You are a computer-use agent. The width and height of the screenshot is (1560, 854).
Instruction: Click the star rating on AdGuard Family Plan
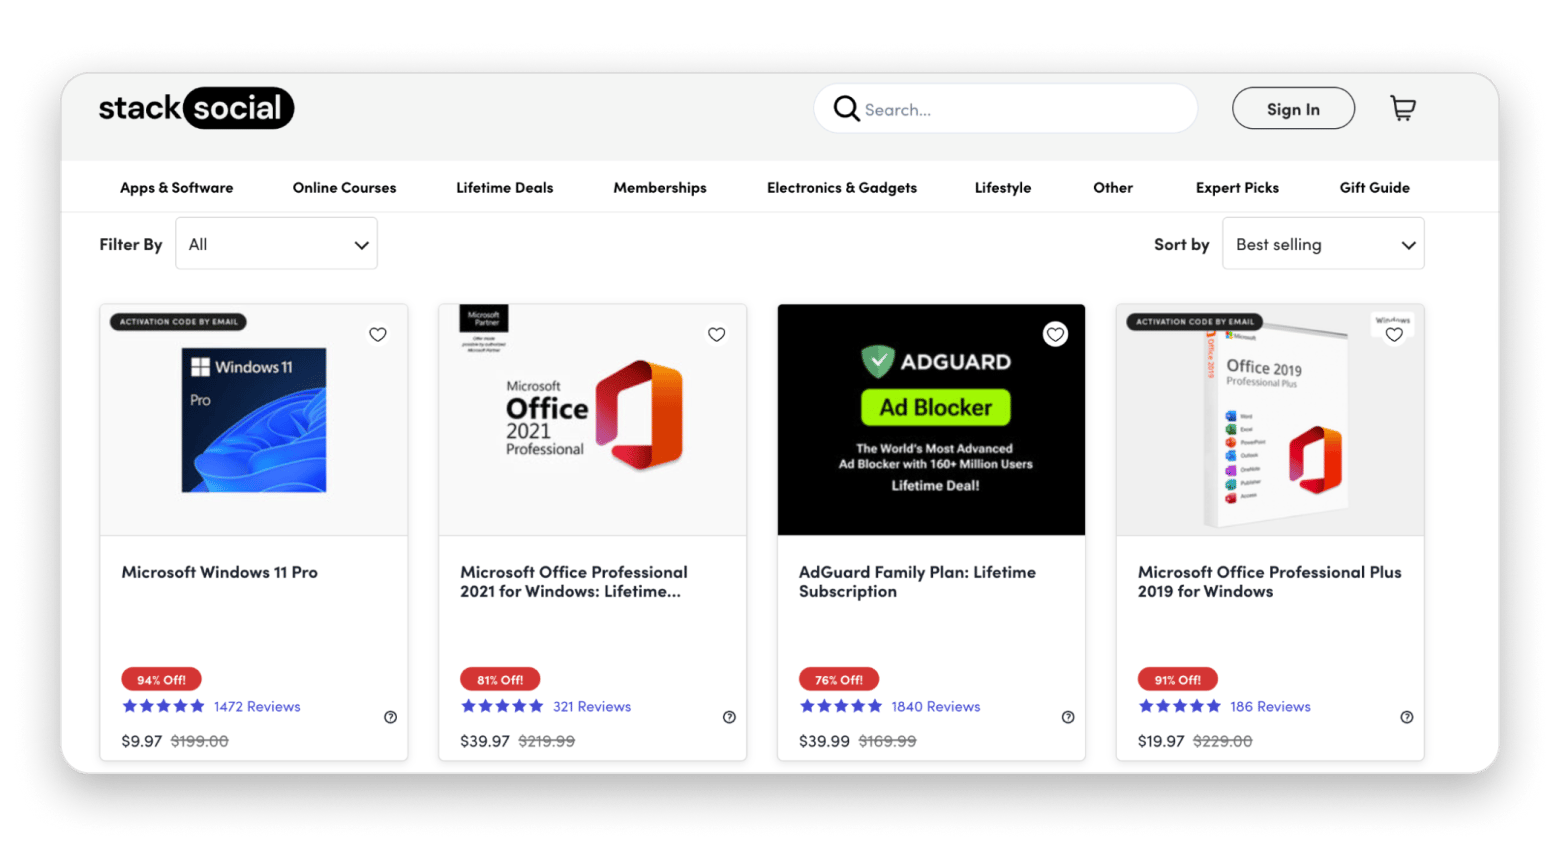point(840,706)
